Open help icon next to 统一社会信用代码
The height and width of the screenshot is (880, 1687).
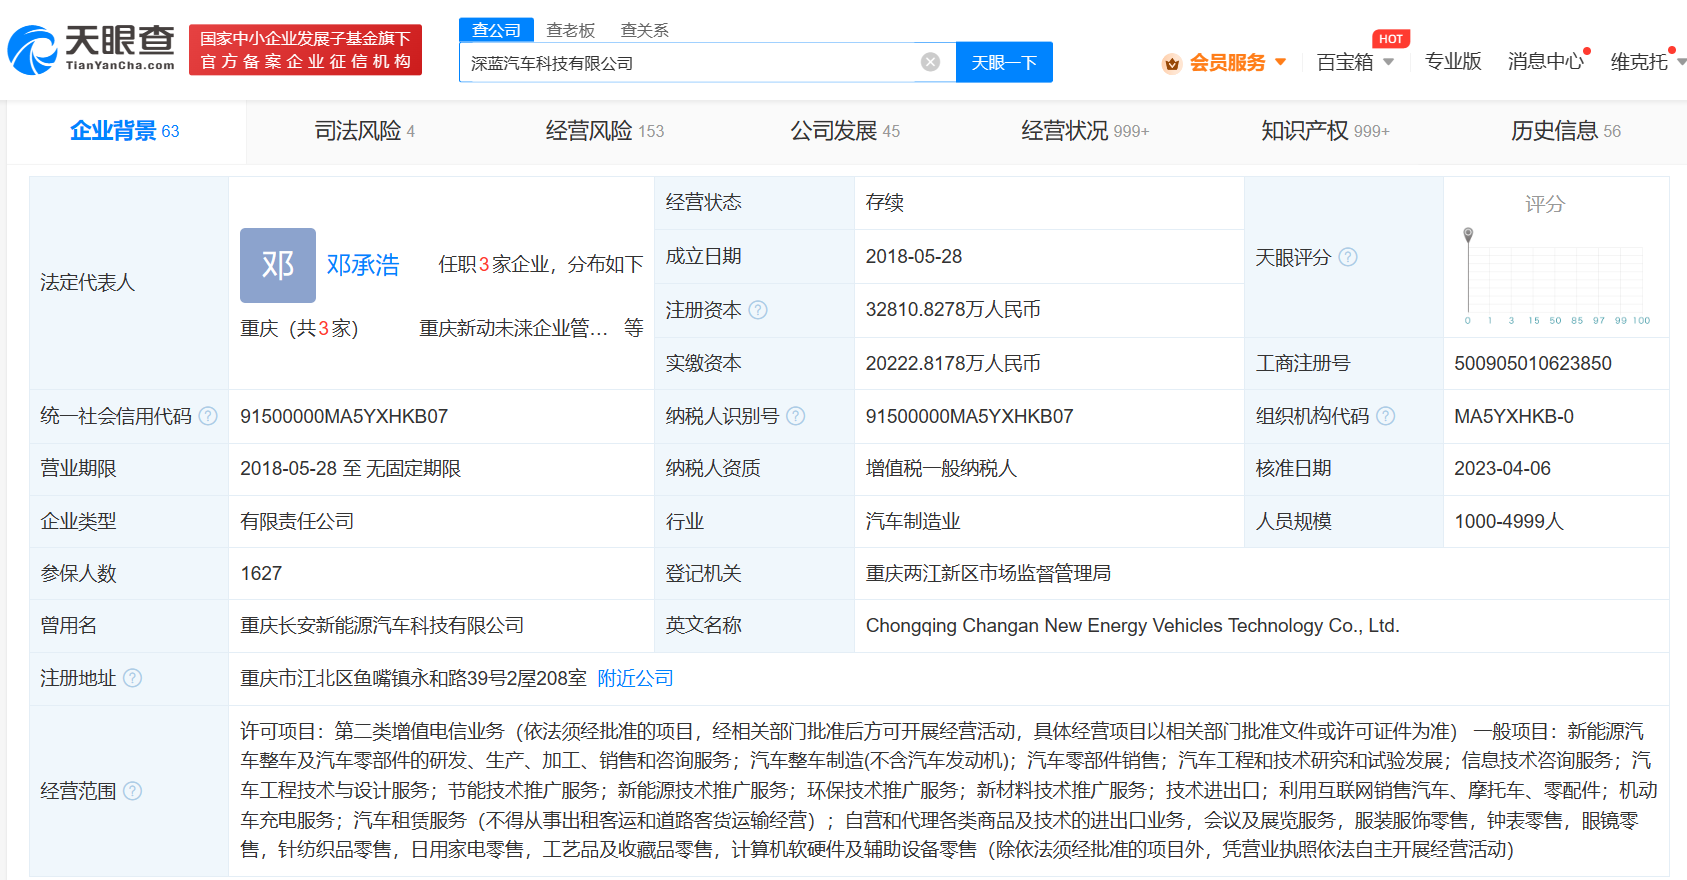click(208, 416)
